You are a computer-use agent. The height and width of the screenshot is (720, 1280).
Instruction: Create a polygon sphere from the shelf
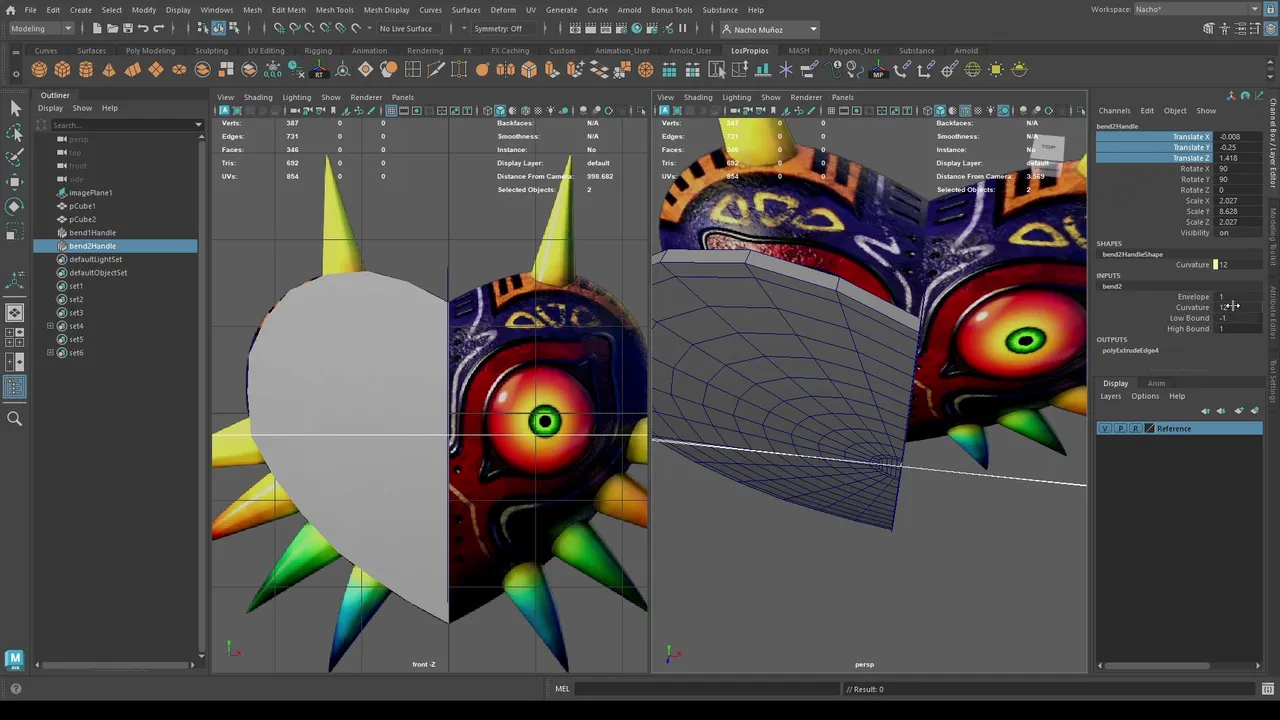click(x=39, y=69)
